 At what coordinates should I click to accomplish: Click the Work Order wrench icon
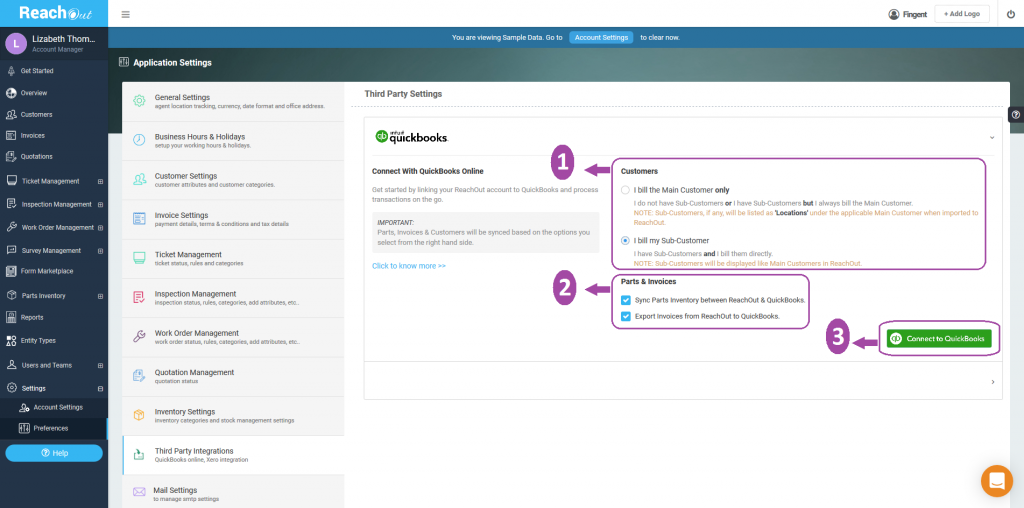pos(139,336)
